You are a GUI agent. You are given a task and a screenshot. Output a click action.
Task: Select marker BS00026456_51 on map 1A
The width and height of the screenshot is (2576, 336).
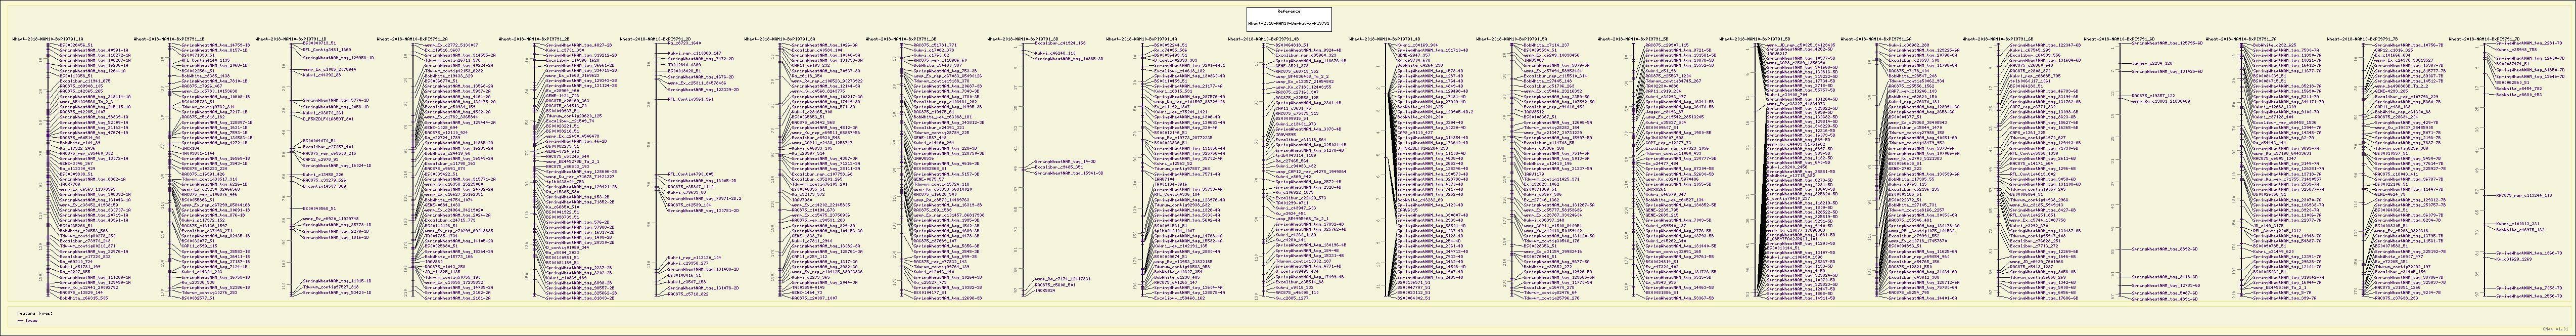(x=76, y=45)
